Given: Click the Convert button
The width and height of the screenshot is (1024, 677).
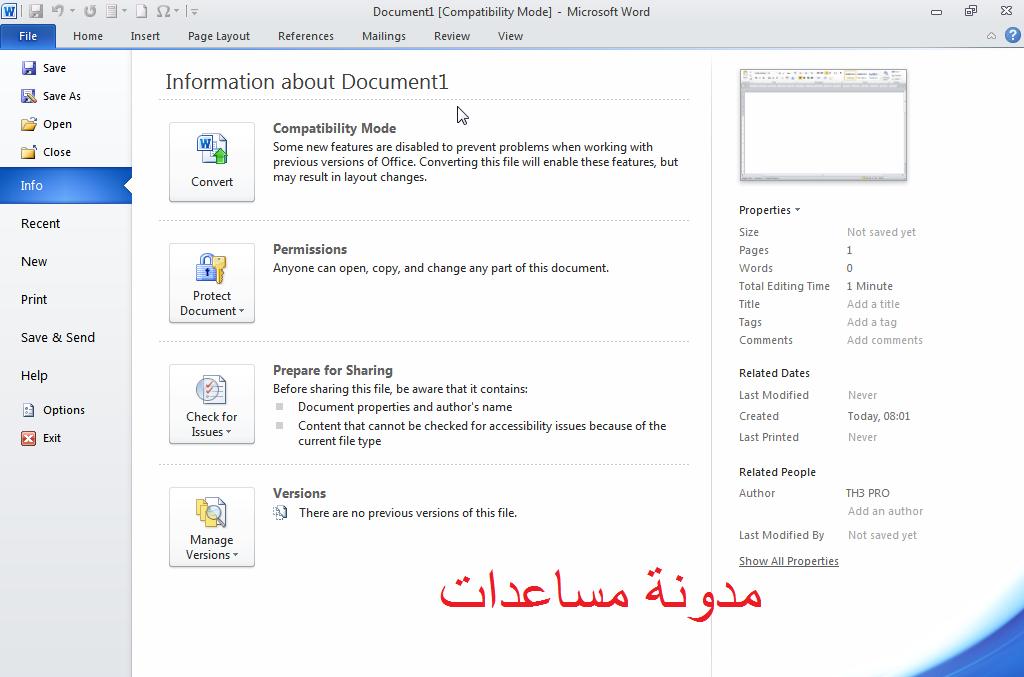Looking at the screenshot, I should [212, 162].
